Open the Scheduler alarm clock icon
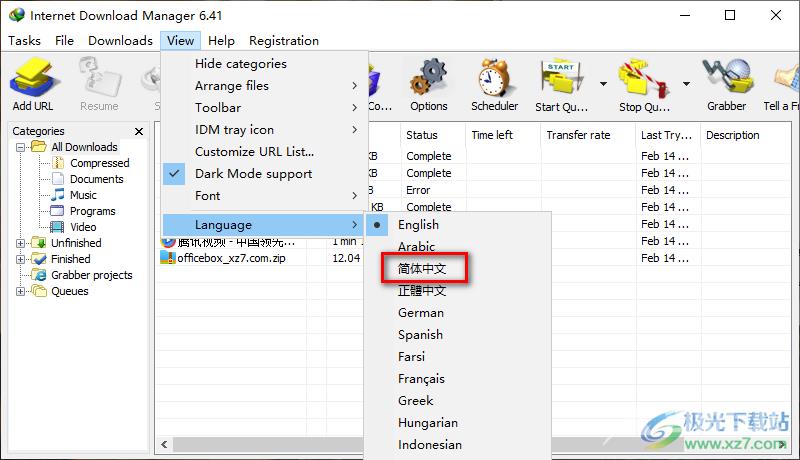The image size is (800, 460). (494, 78)
